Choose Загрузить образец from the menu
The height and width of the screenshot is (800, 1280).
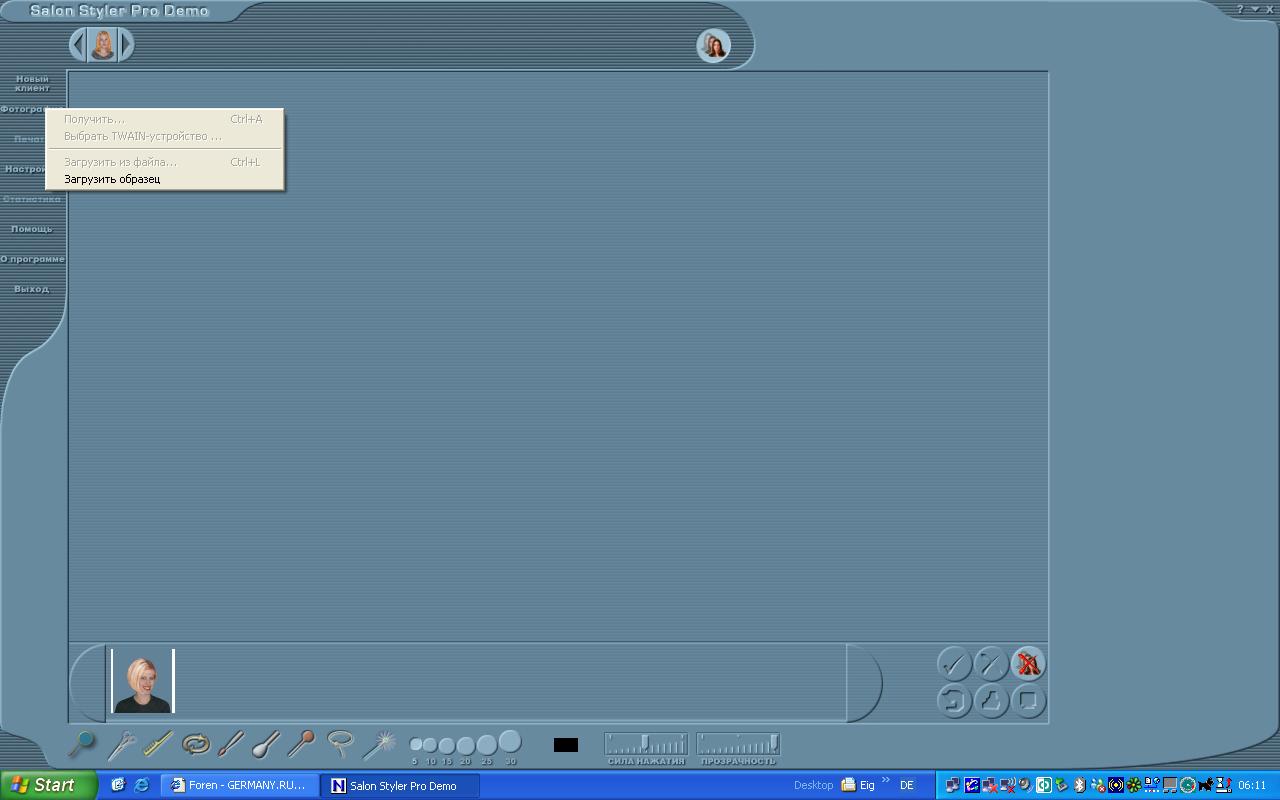(112, 179)
